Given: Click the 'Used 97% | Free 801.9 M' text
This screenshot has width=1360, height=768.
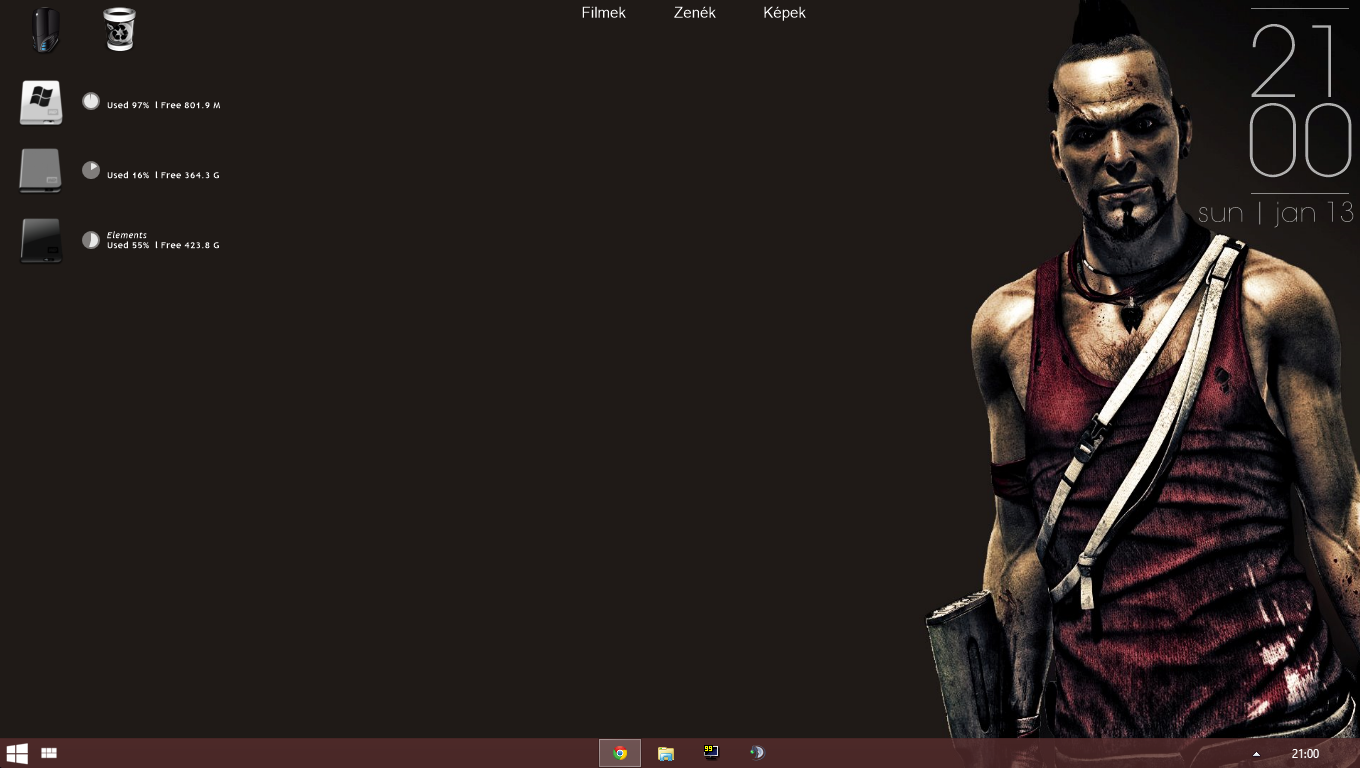Looking at the screenshot, I should coord(163,105).
